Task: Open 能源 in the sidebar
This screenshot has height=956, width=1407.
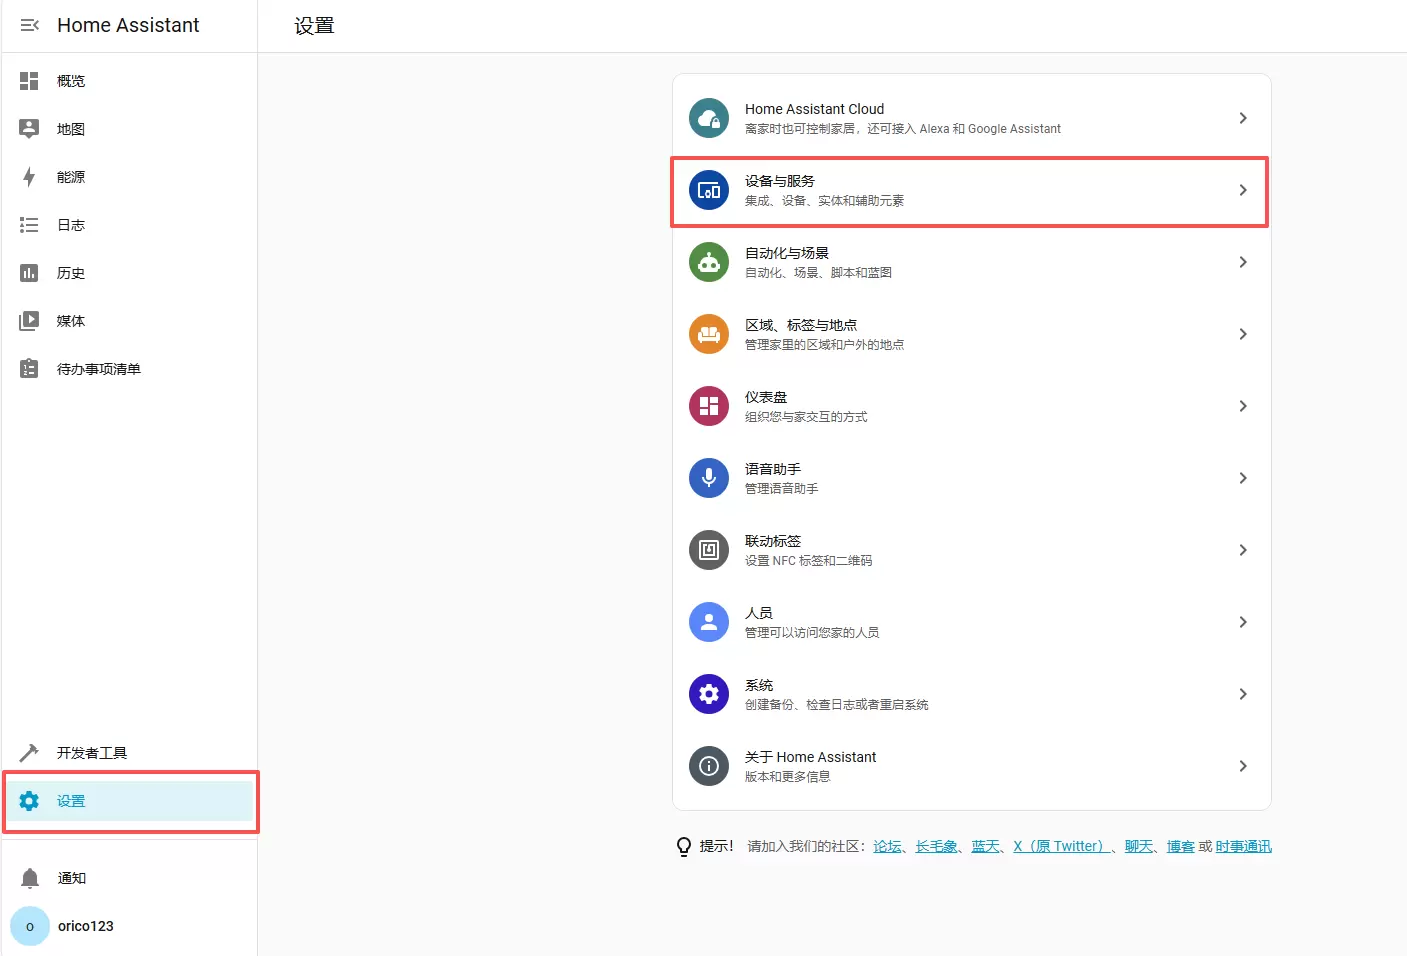Action: pyautogui.click(x=71, y=177)
